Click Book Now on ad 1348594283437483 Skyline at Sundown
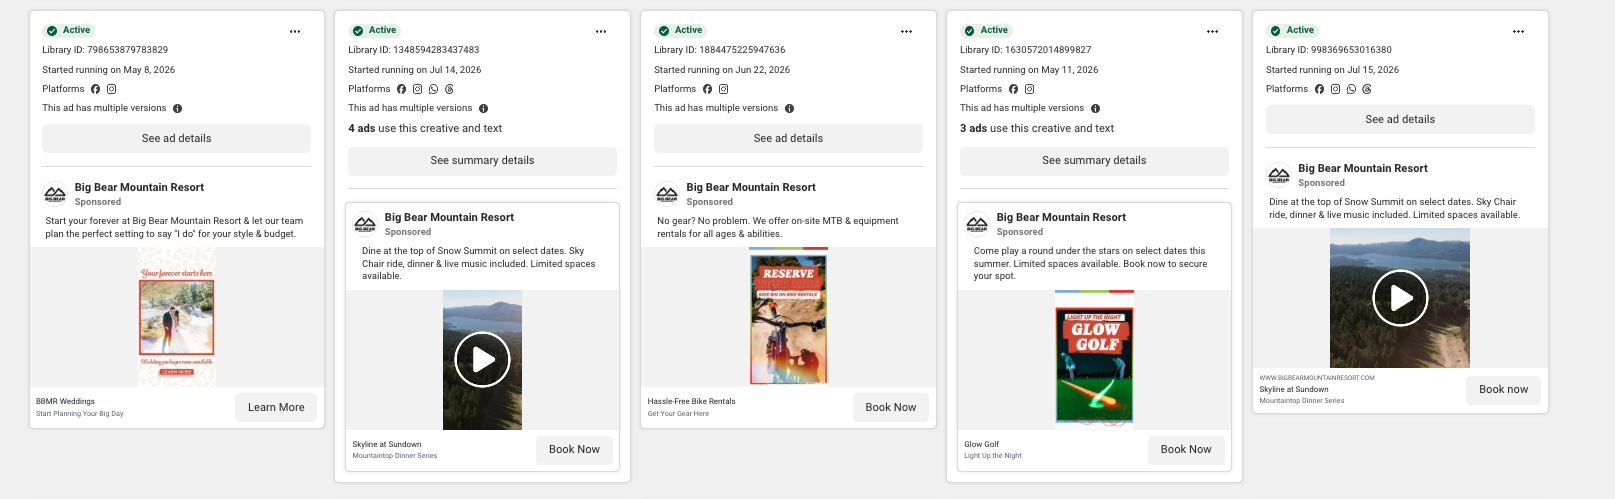Viewport: 1615px width, 499px height. click(574, 449)
